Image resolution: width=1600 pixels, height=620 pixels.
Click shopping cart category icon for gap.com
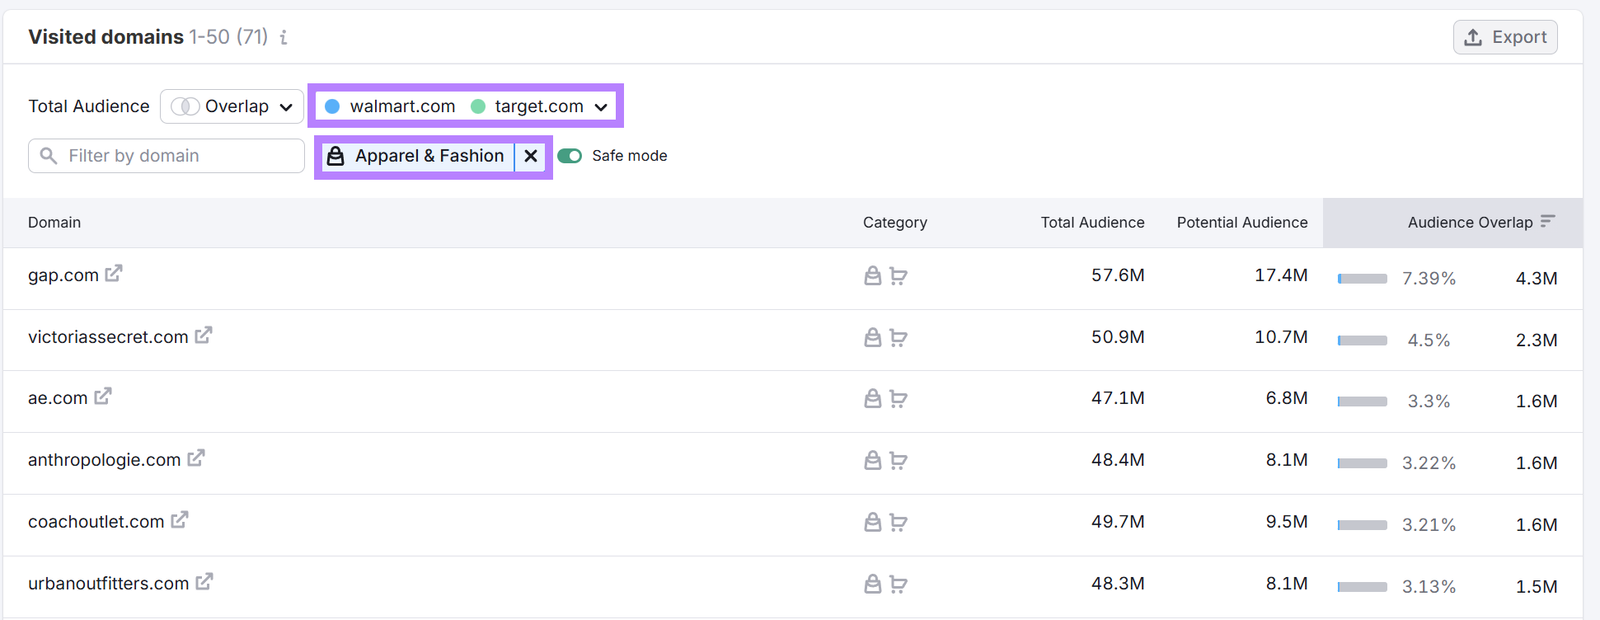(x=898, y=277)
